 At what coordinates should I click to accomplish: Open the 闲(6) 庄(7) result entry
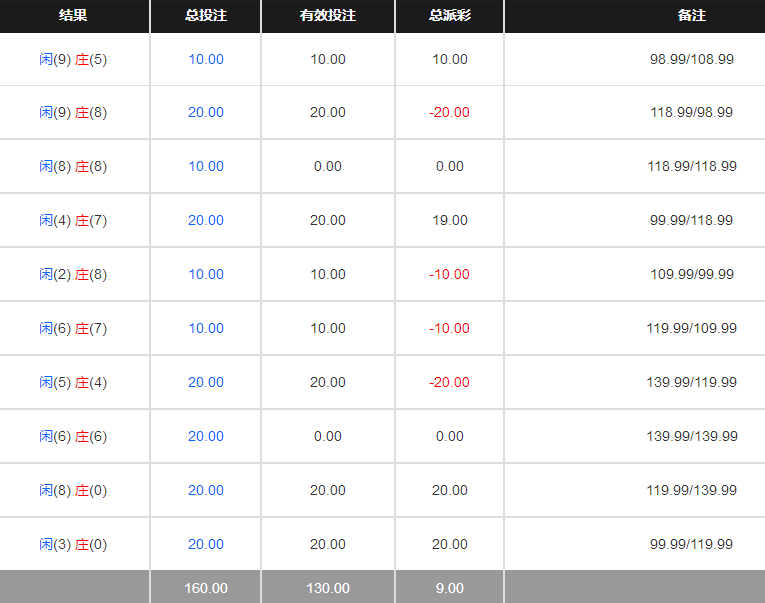coord(73,328)
